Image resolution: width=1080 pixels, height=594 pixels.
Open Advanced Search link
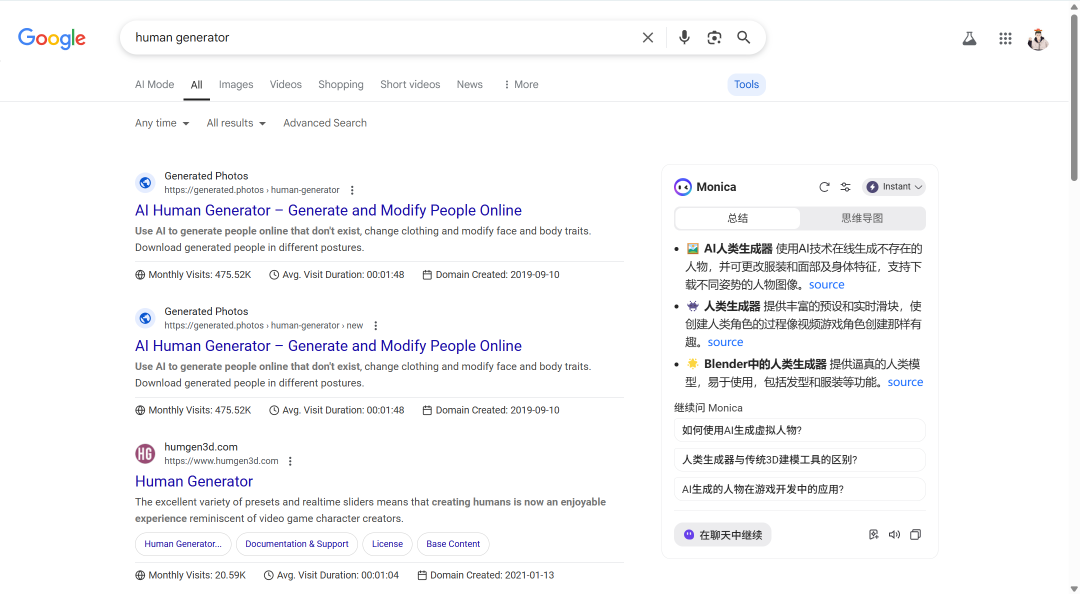tap(325, 123)
